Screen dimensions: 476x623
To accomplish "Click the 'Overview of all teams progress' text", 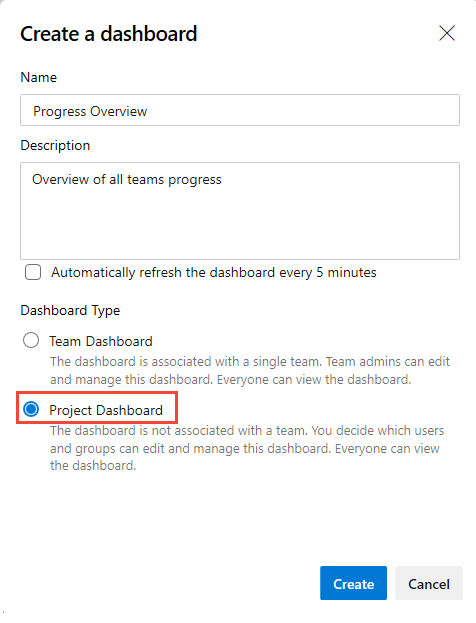I will click(x=127, y=180).
